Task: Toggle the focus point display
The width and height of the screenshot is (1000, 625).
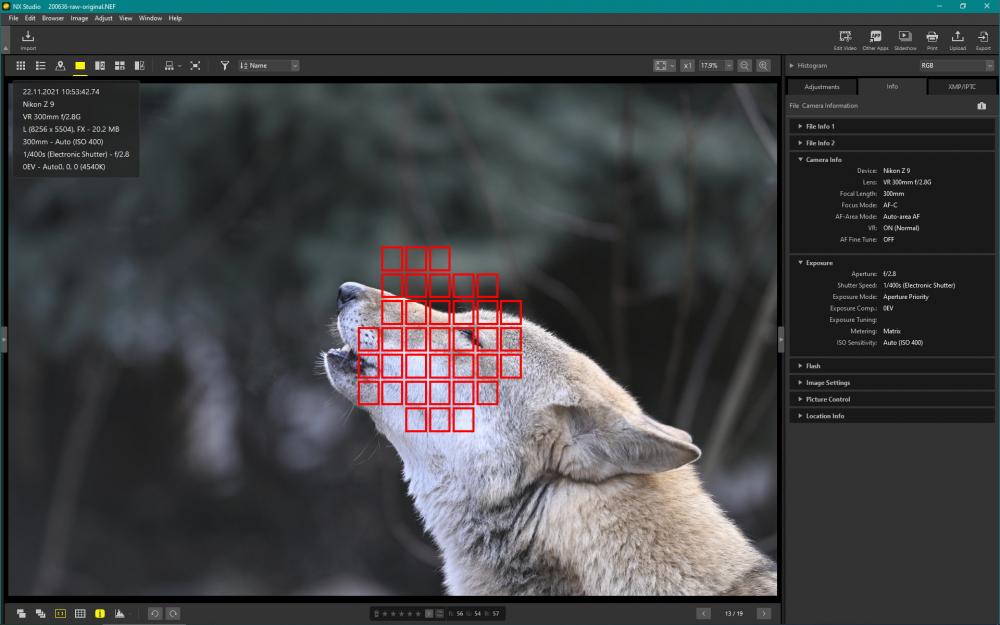Action: pyautogui.click(x=60, y=614)
